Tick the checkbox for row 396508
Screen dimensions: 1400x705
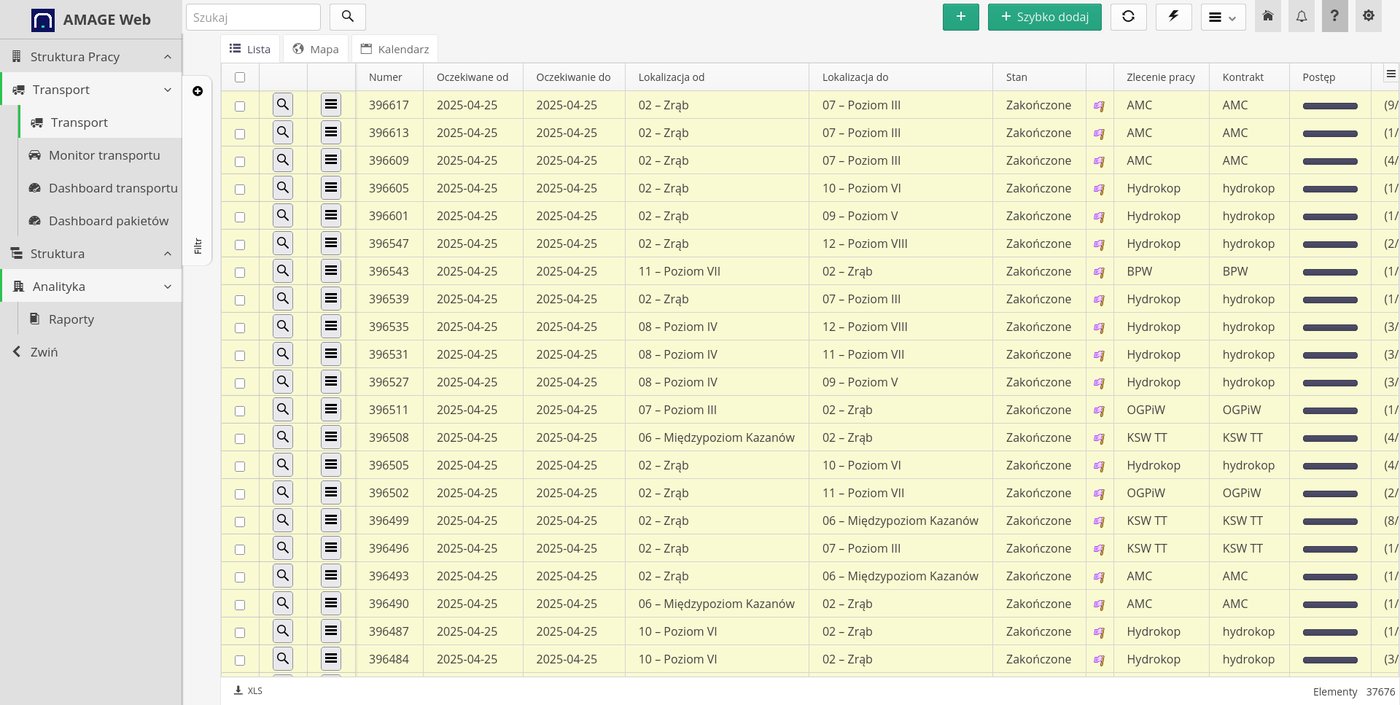tap(240, 438)
